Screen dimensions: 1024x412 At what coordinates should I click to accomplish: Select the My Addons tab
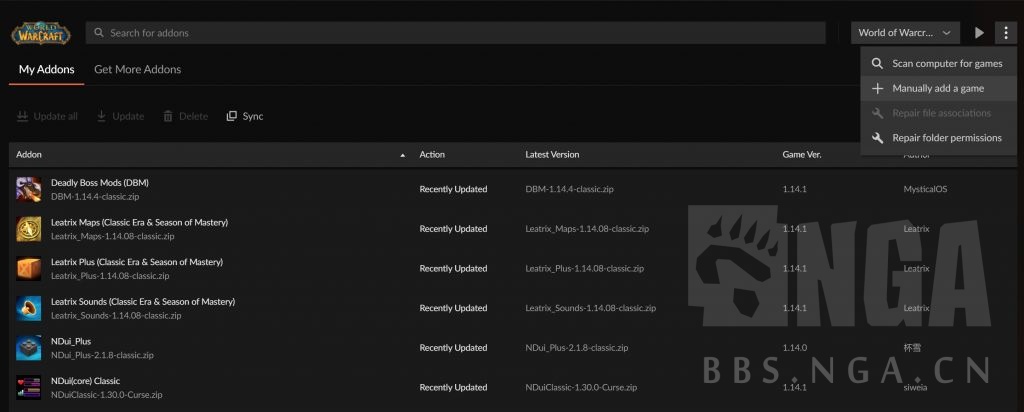point(46,70)
